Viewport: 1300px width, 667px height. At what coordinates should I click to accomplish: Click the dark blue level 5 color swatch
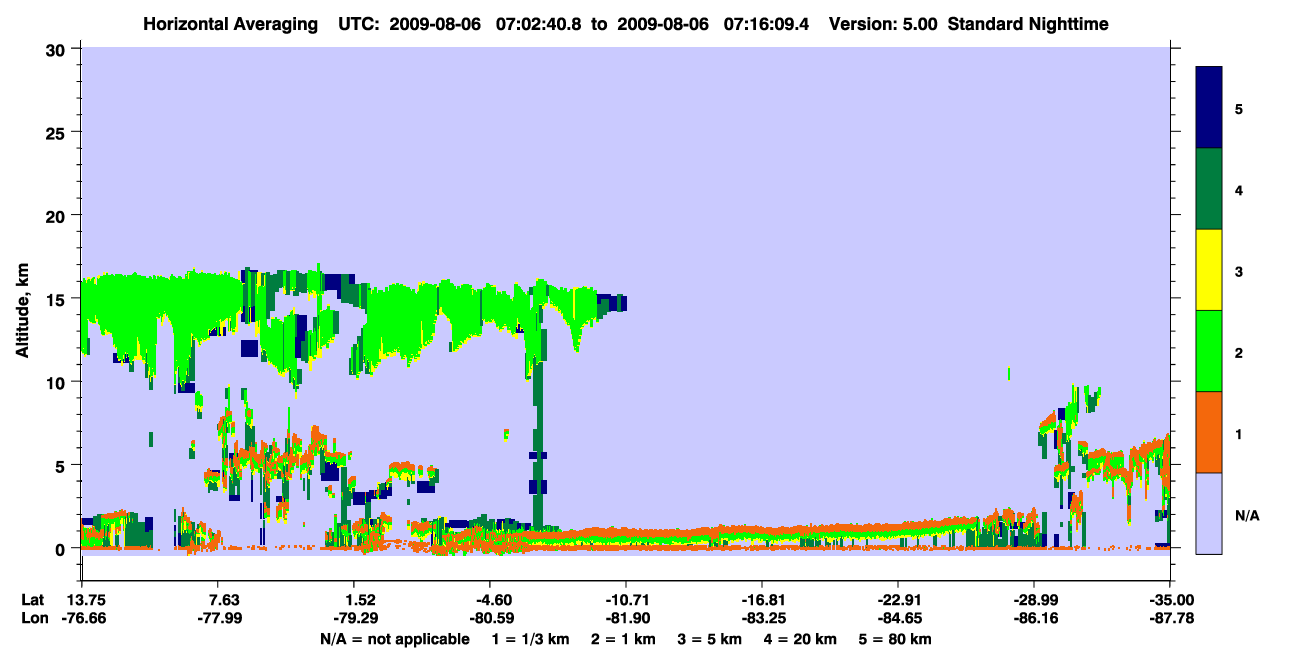coord(1209,108)
